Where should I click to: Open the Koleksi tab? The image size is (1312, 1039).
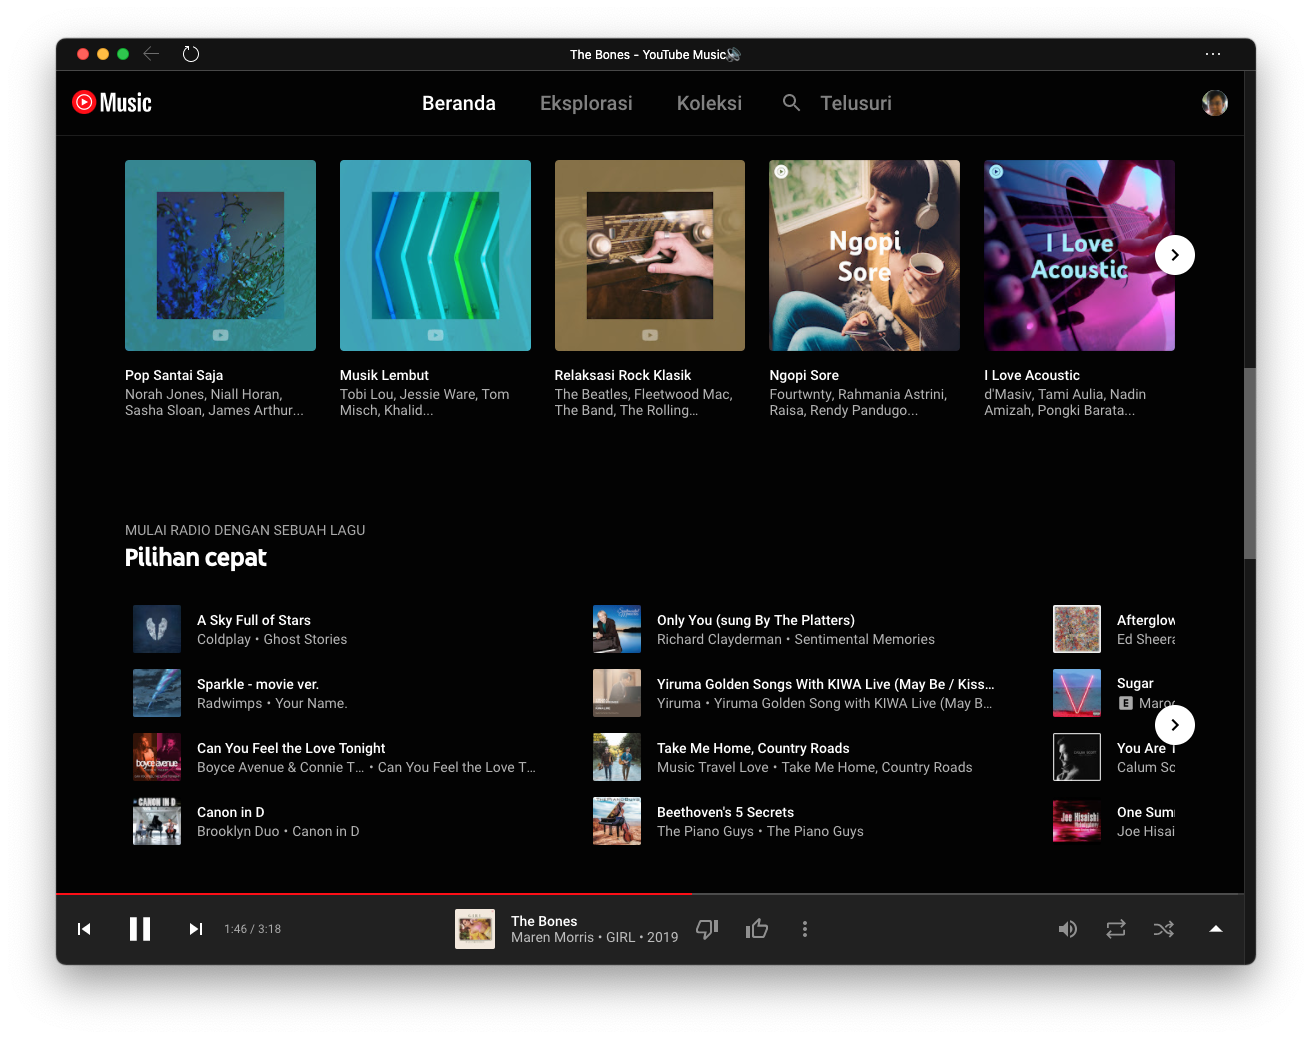click(709, 103)
